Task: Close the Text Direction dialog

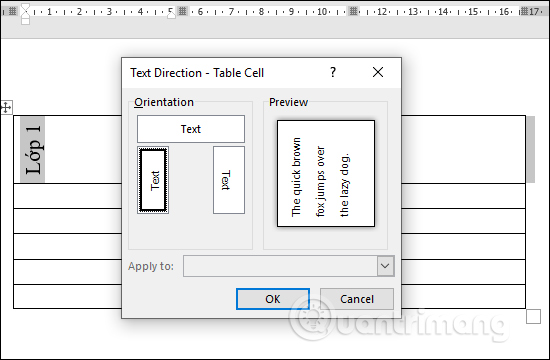Action: click(378, 72)
